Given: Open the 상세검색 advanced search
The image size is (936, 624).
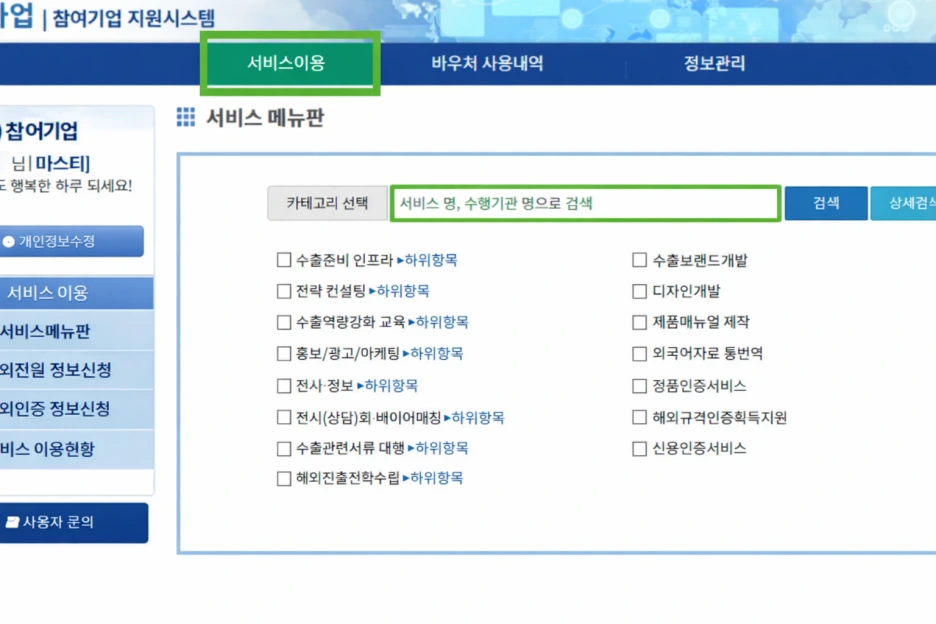Looking at the screenshot, I should pyautogui.click(x=912, y=203).
